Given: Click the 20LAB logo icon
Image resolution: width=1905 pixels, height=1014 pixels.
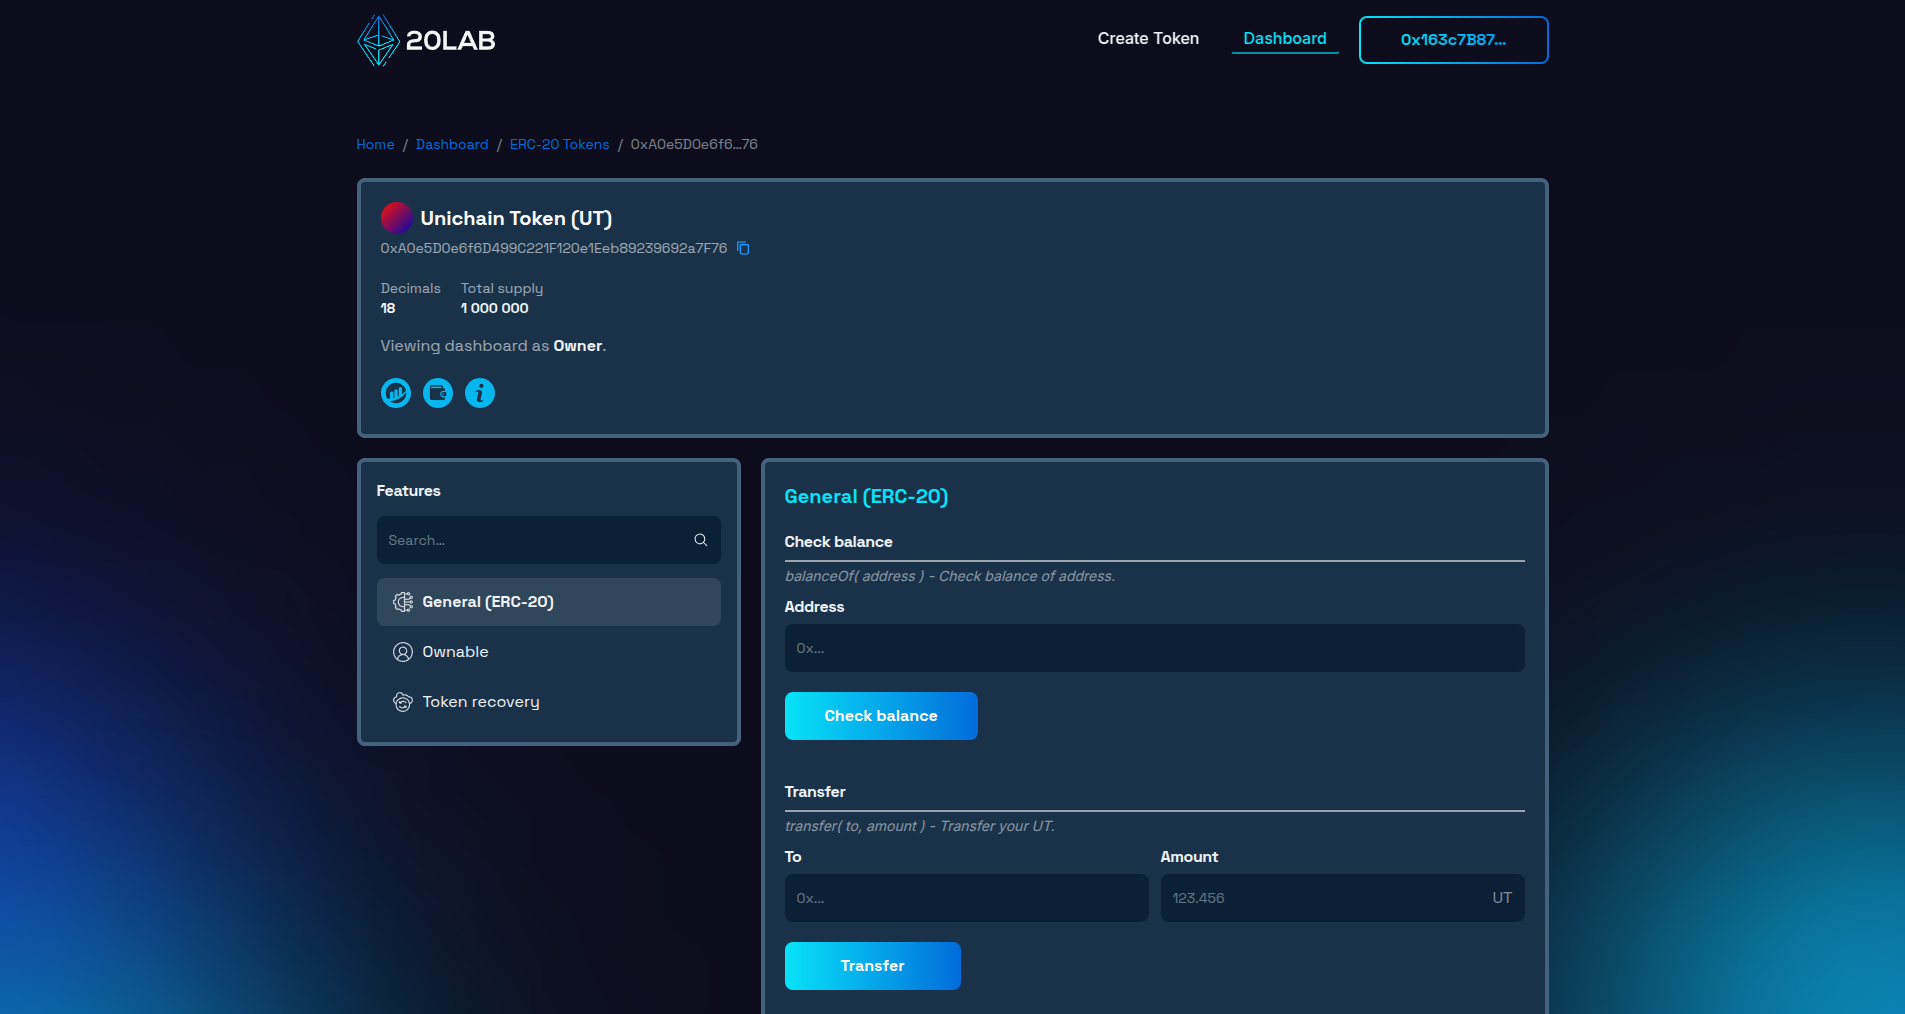Looking at the screenshot, I should pyautogui.click(x=378, y=40).
